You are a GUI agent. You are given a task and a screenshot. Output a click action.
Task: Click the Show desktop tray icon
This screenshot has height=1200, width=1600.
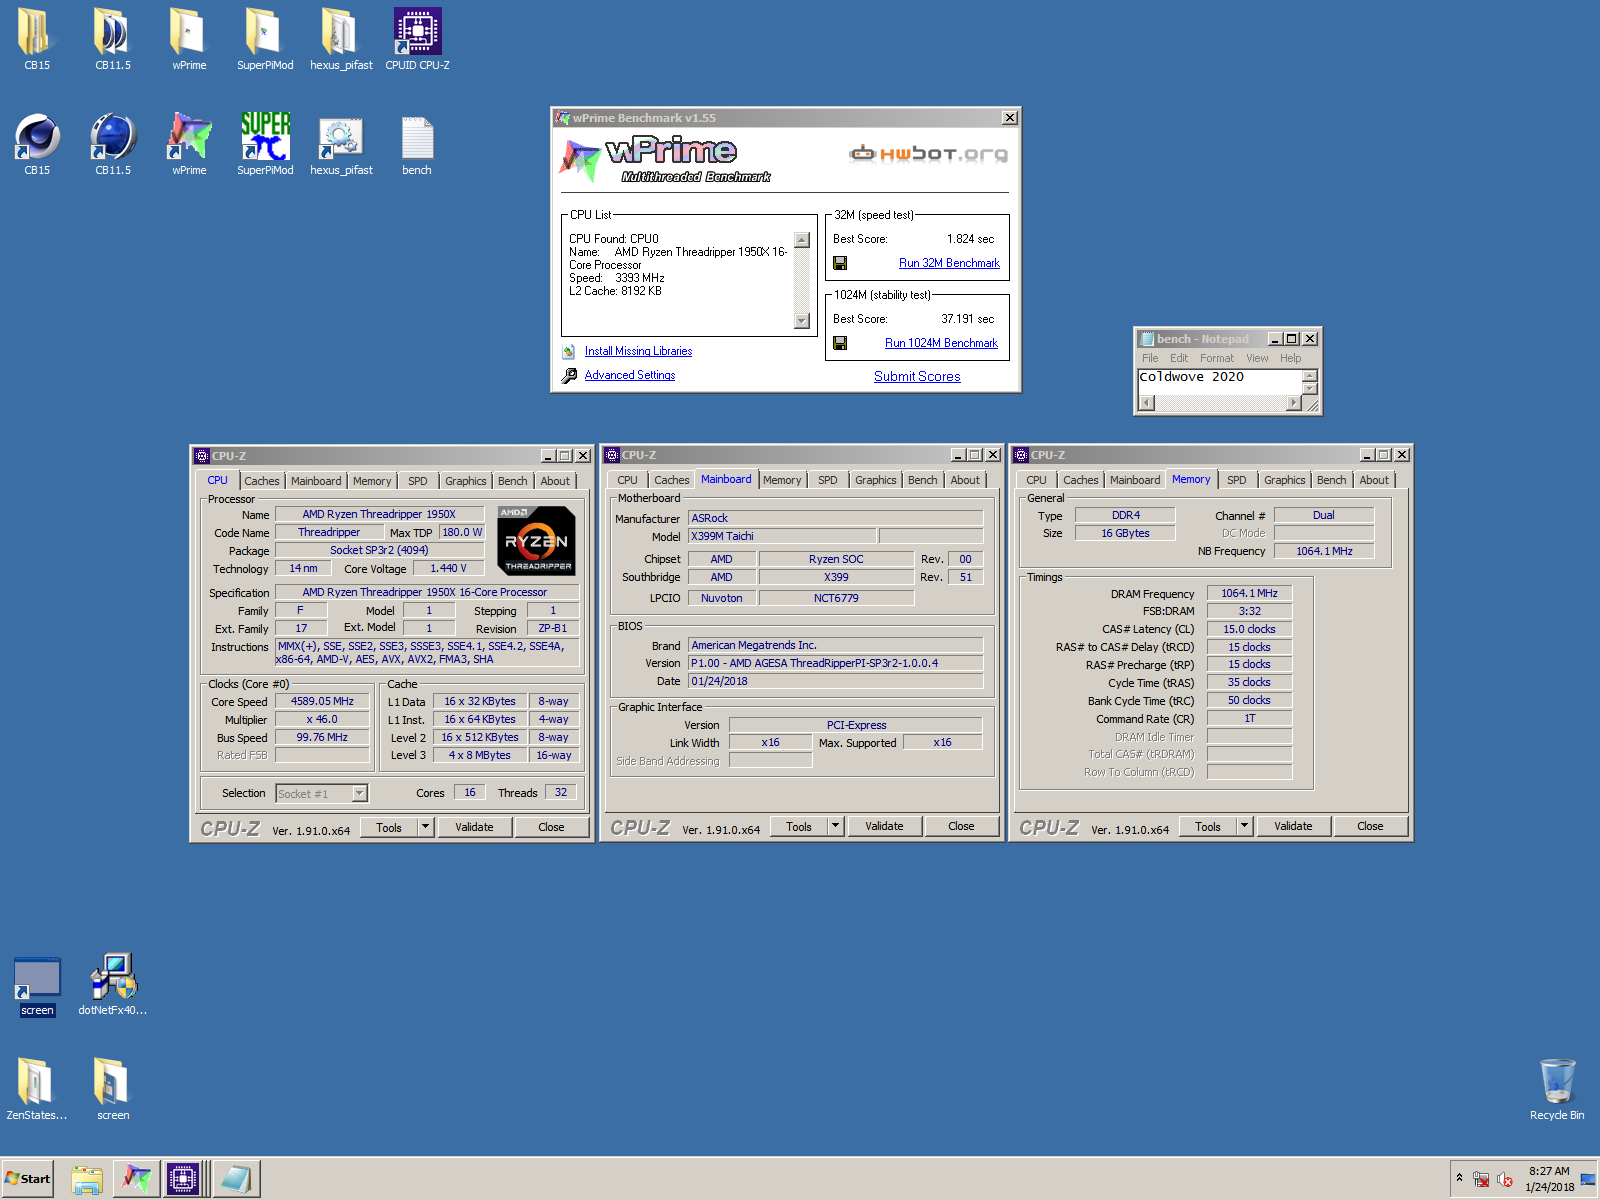[x=1588, y=1179]
